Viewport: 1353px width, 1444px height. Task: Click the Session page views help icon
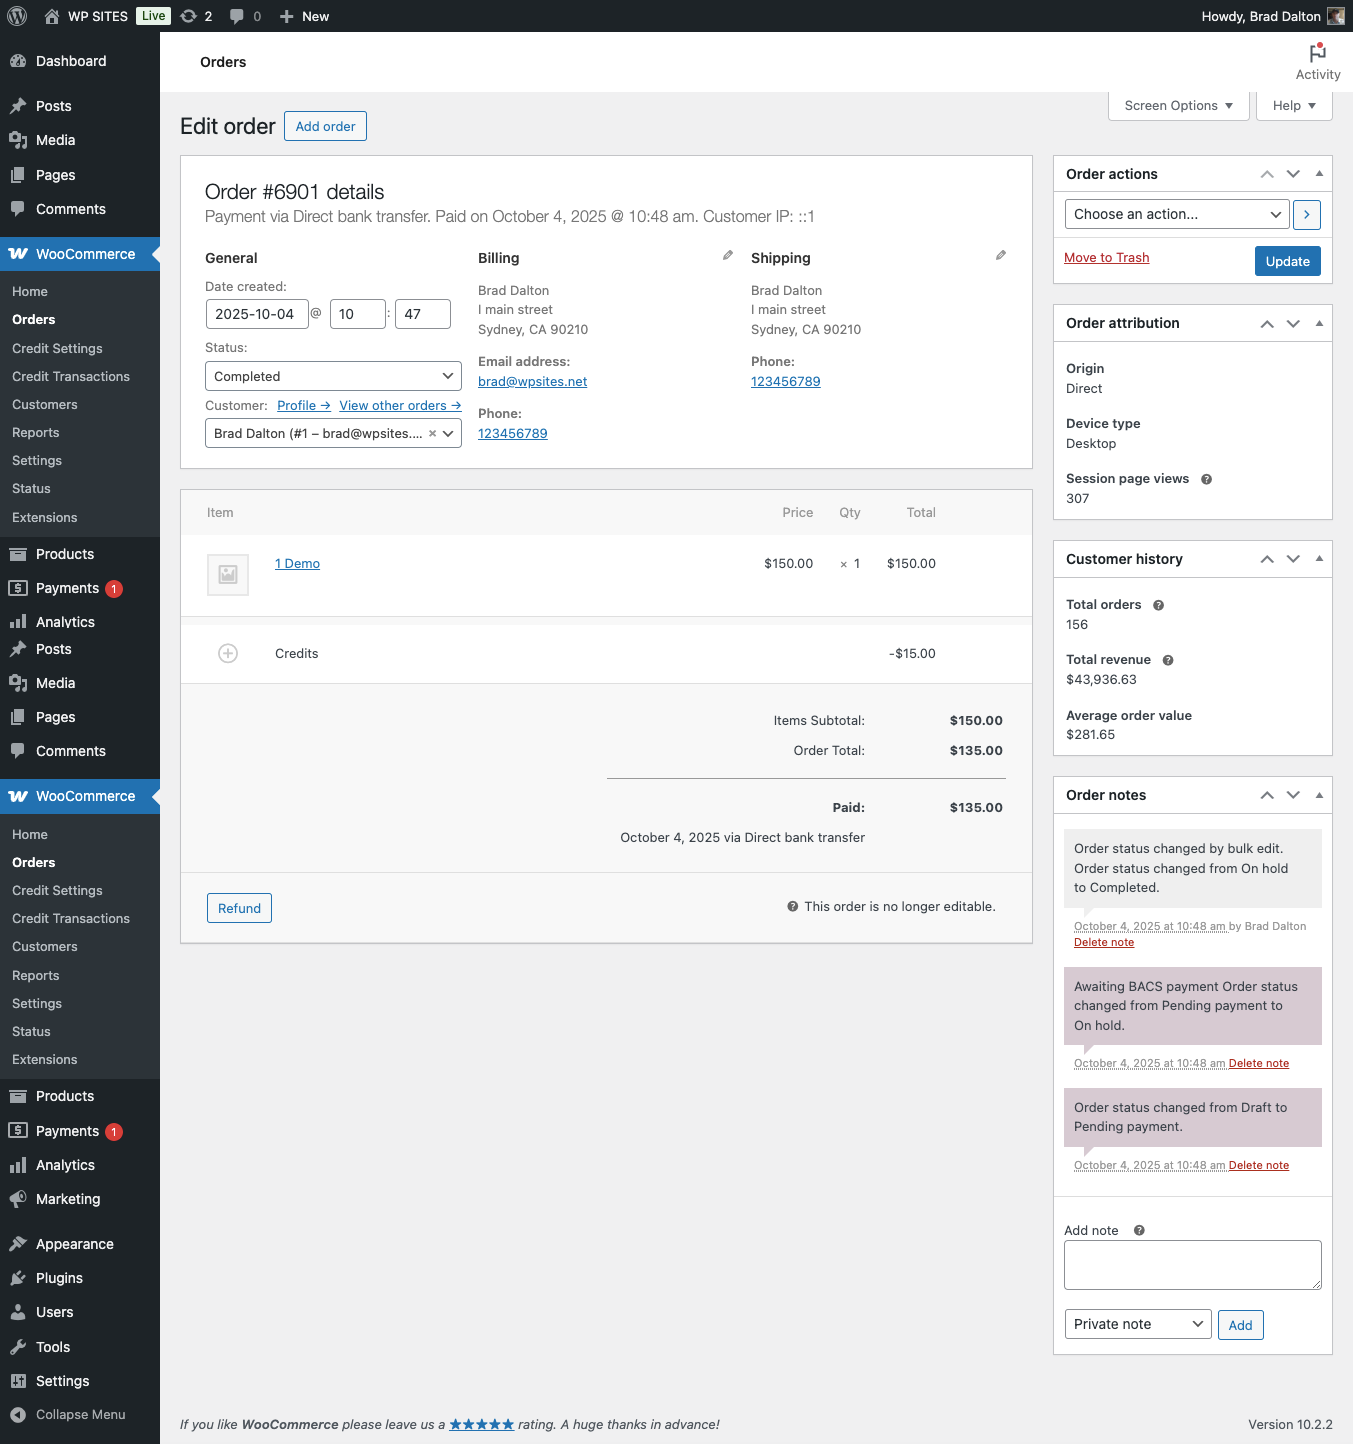tap(1206, 479)
